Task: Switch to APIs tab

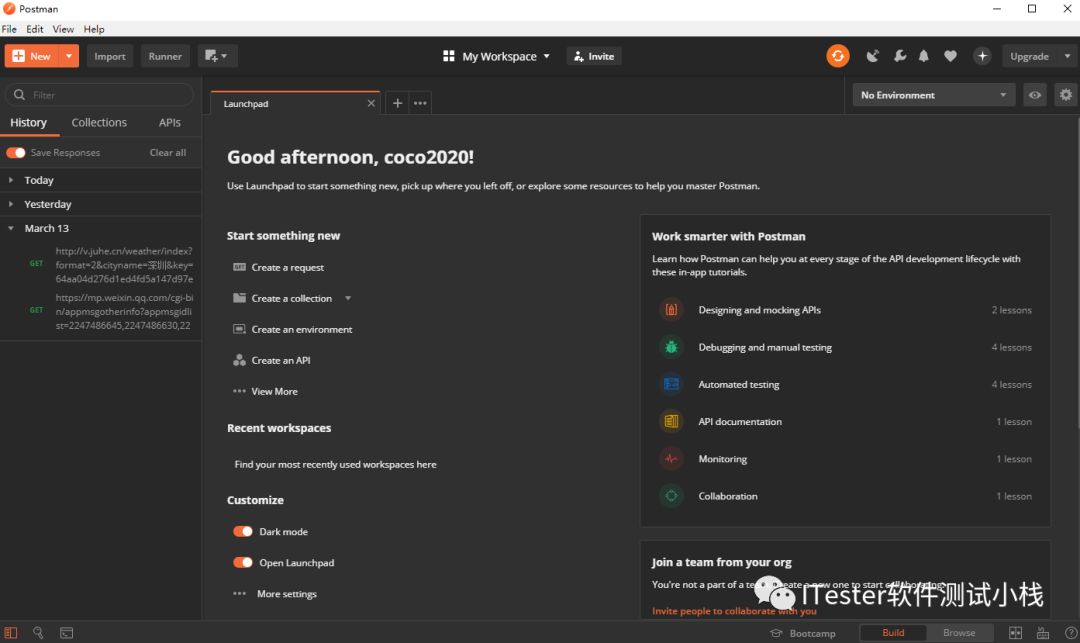Action: pos(169,123)
